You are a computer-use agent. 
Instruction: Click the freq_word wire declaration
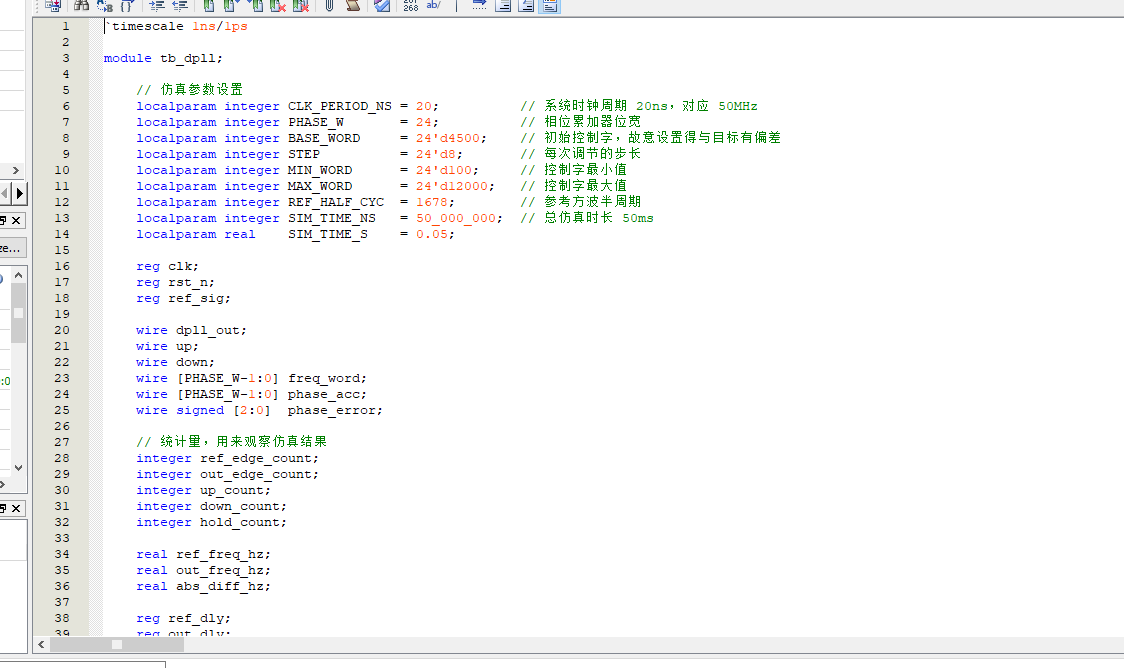[252, 378]
